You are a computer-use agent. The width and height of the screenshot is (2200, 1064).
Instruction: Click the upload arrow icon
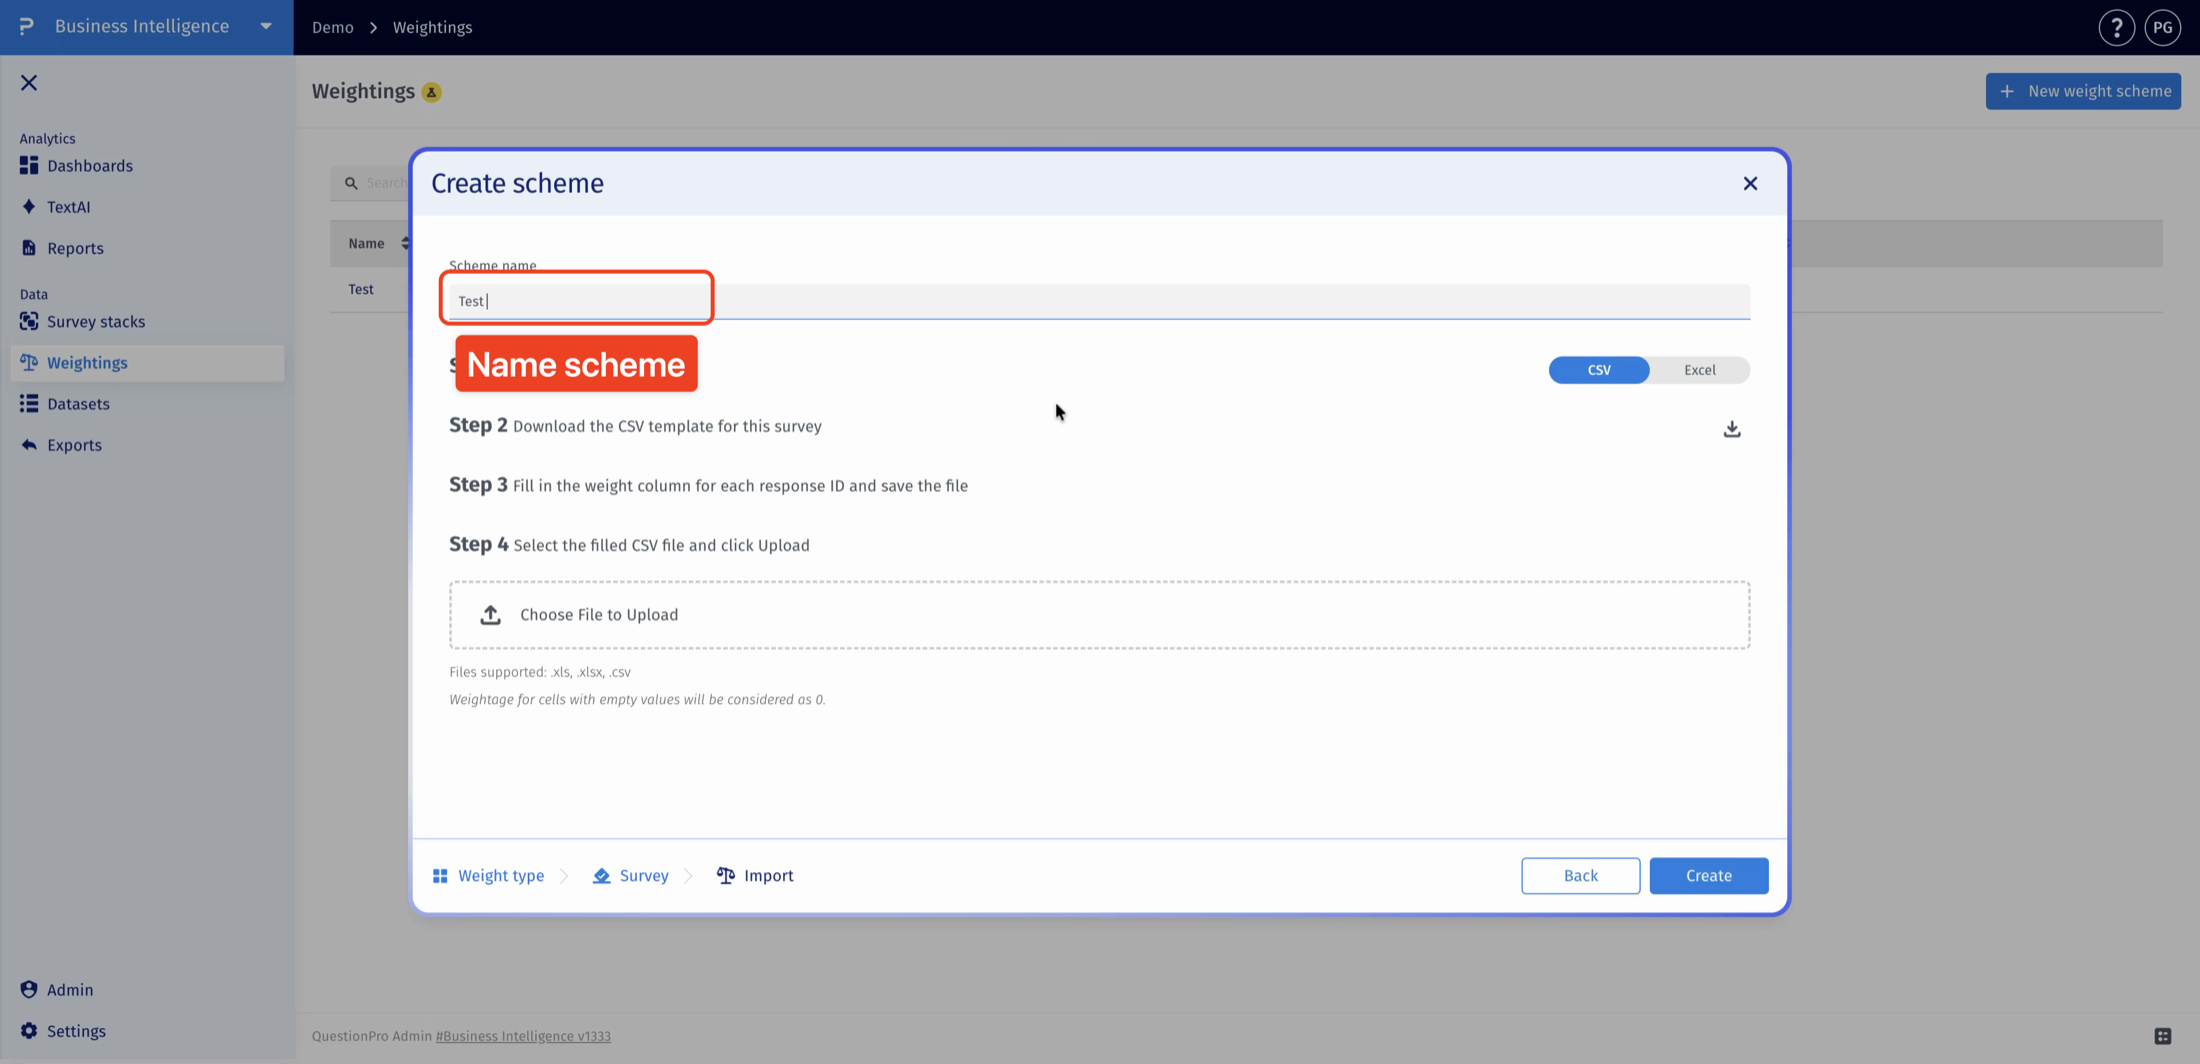click(x=490, y=615)
